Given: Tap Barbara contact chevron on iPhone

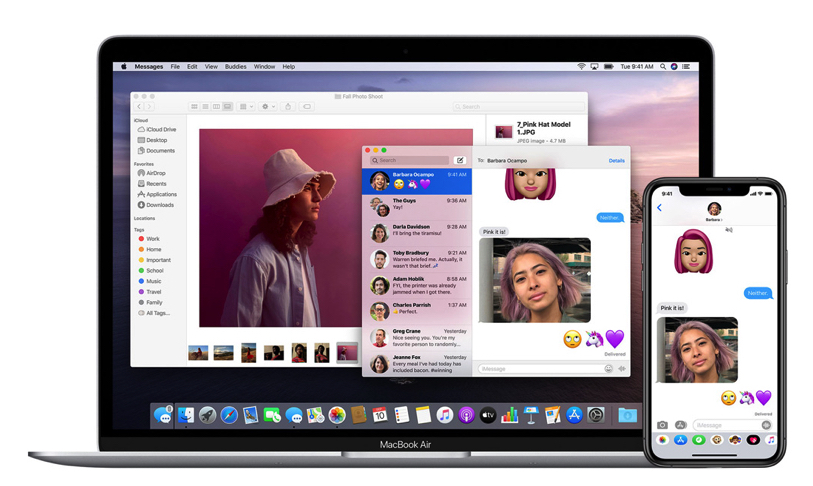Looking at the screenshot, I should [x=722, y=219].
